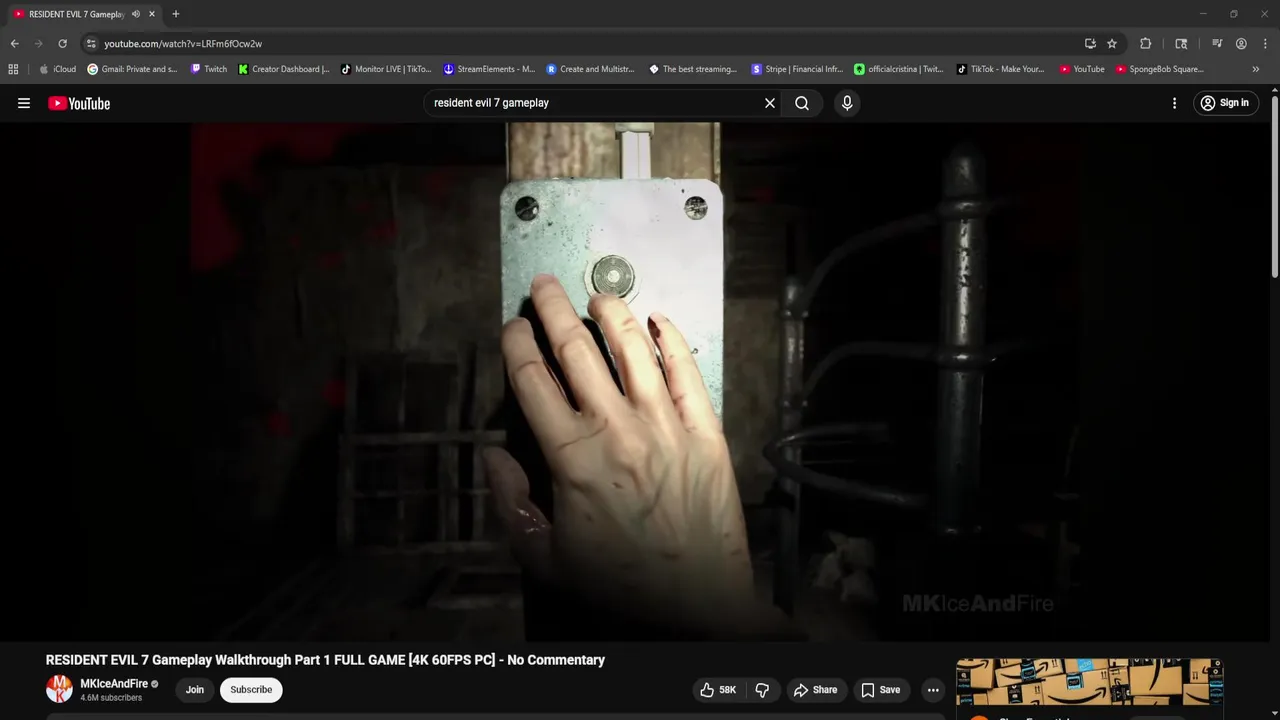
Task: Open The best streaming bookmark
Action: (x=693, y=69)
